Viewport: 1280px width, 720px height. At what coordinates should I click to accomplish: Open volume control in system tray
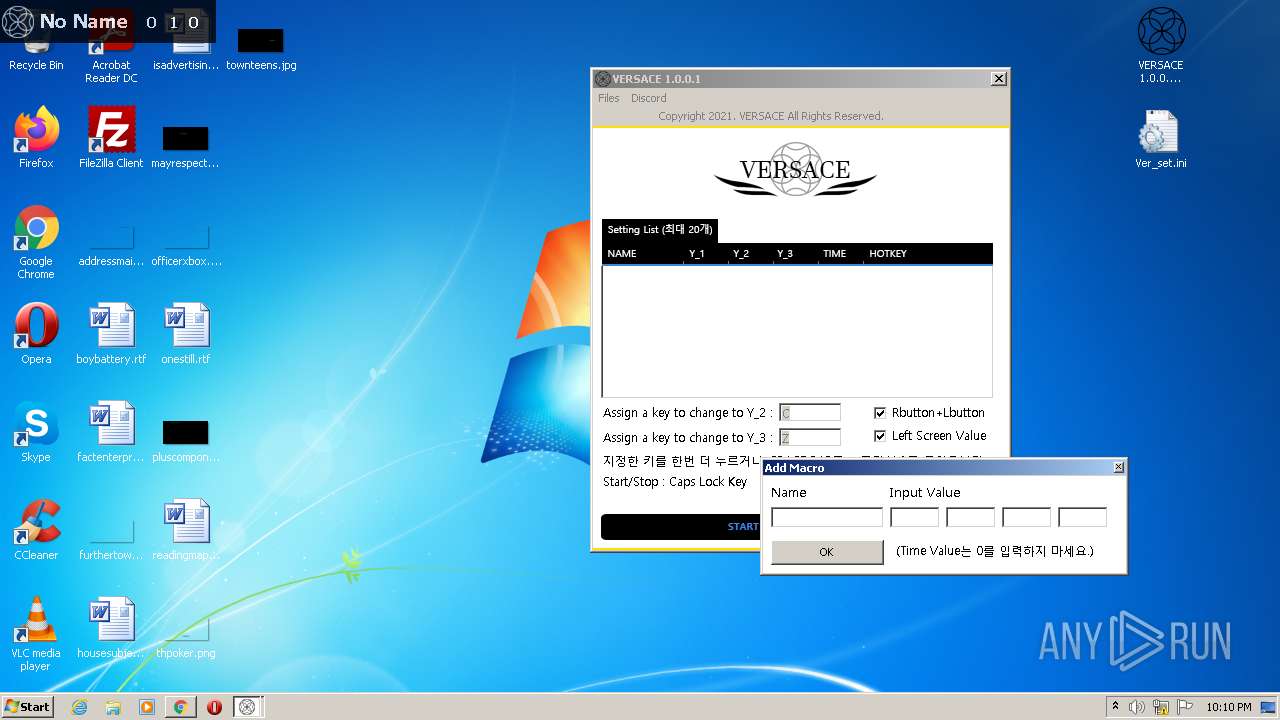pos(1137,707)
